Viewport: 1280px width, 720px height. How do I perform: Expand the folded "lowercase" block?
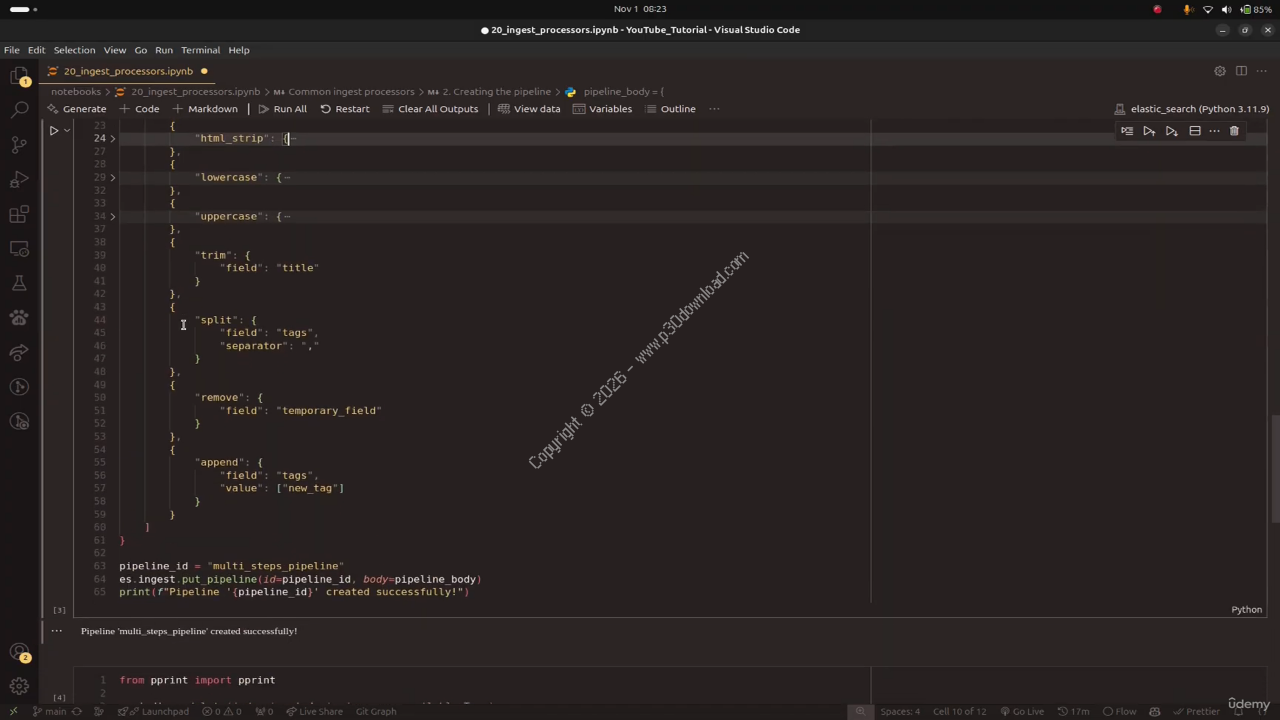[112, 177]
